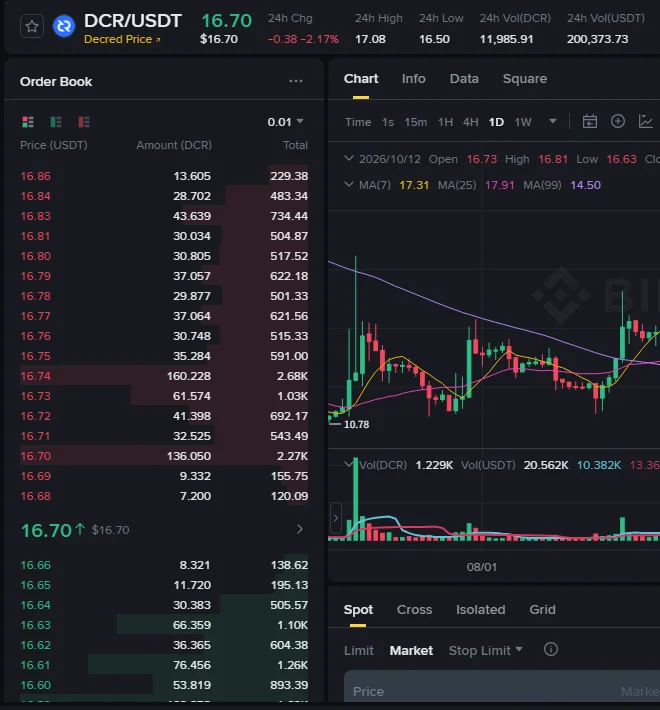Click the 10.78 low price marker on chart
This screenshot has width=660, height=710.
coord(356,425)
